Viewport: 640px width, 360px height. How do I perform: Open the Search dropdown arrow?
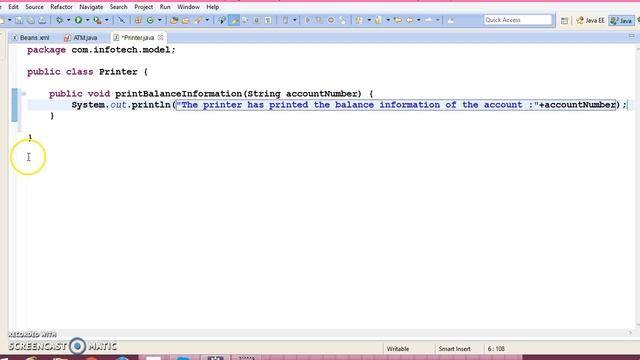[x=207, y=20]
